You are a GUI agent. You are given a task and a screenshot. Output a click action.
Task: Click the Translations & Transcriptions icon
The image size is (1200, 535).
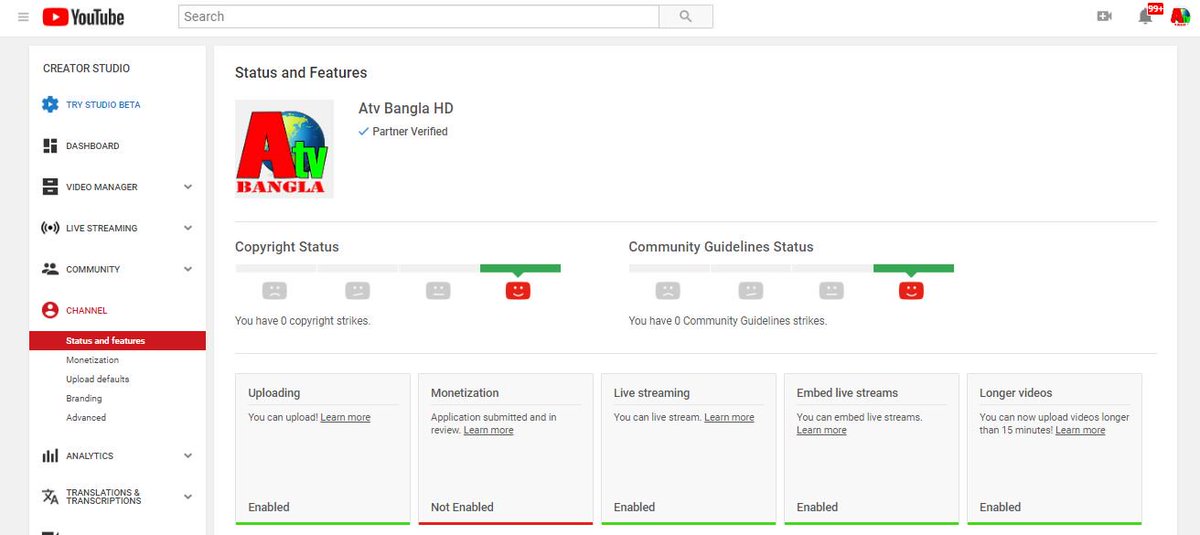coord(50,497)
